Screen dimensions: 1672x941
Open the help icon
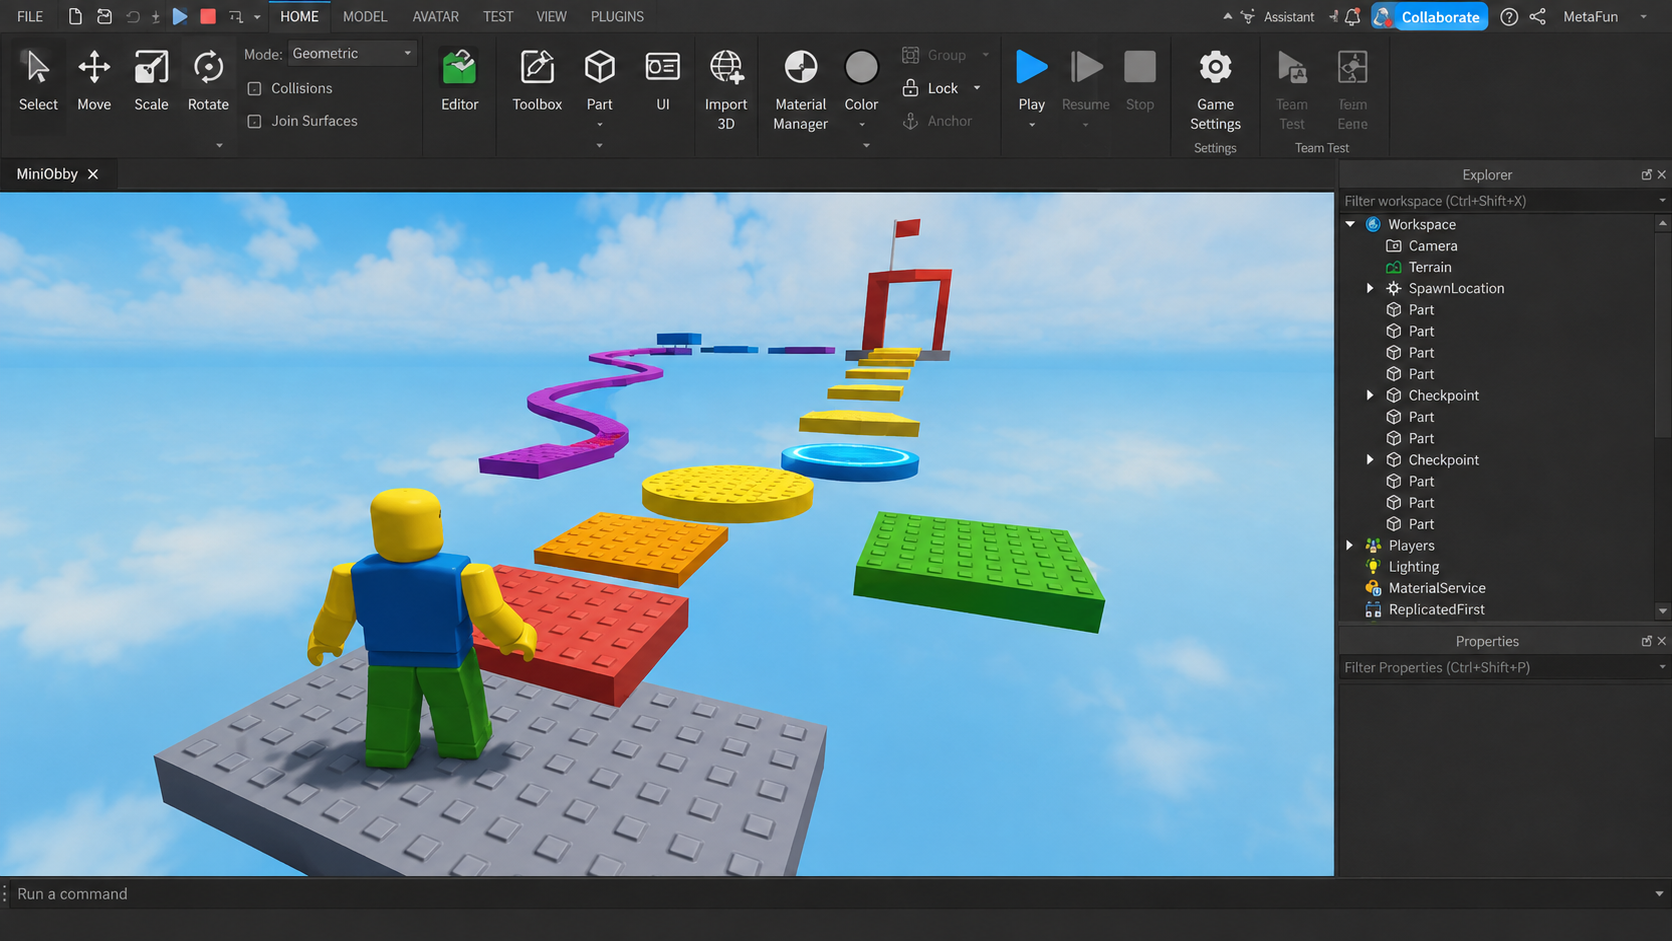tap(1509, 16)
